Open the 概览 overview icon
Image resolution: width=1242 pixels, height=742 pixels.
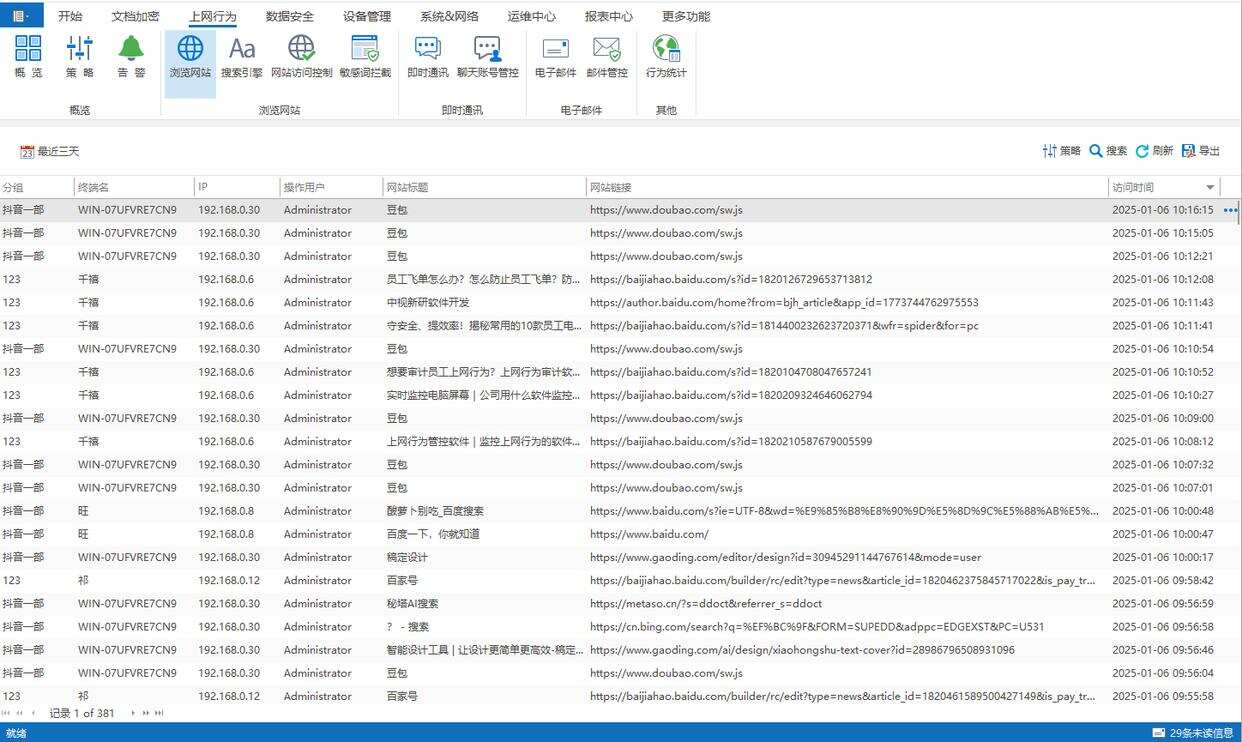[28, 57]
